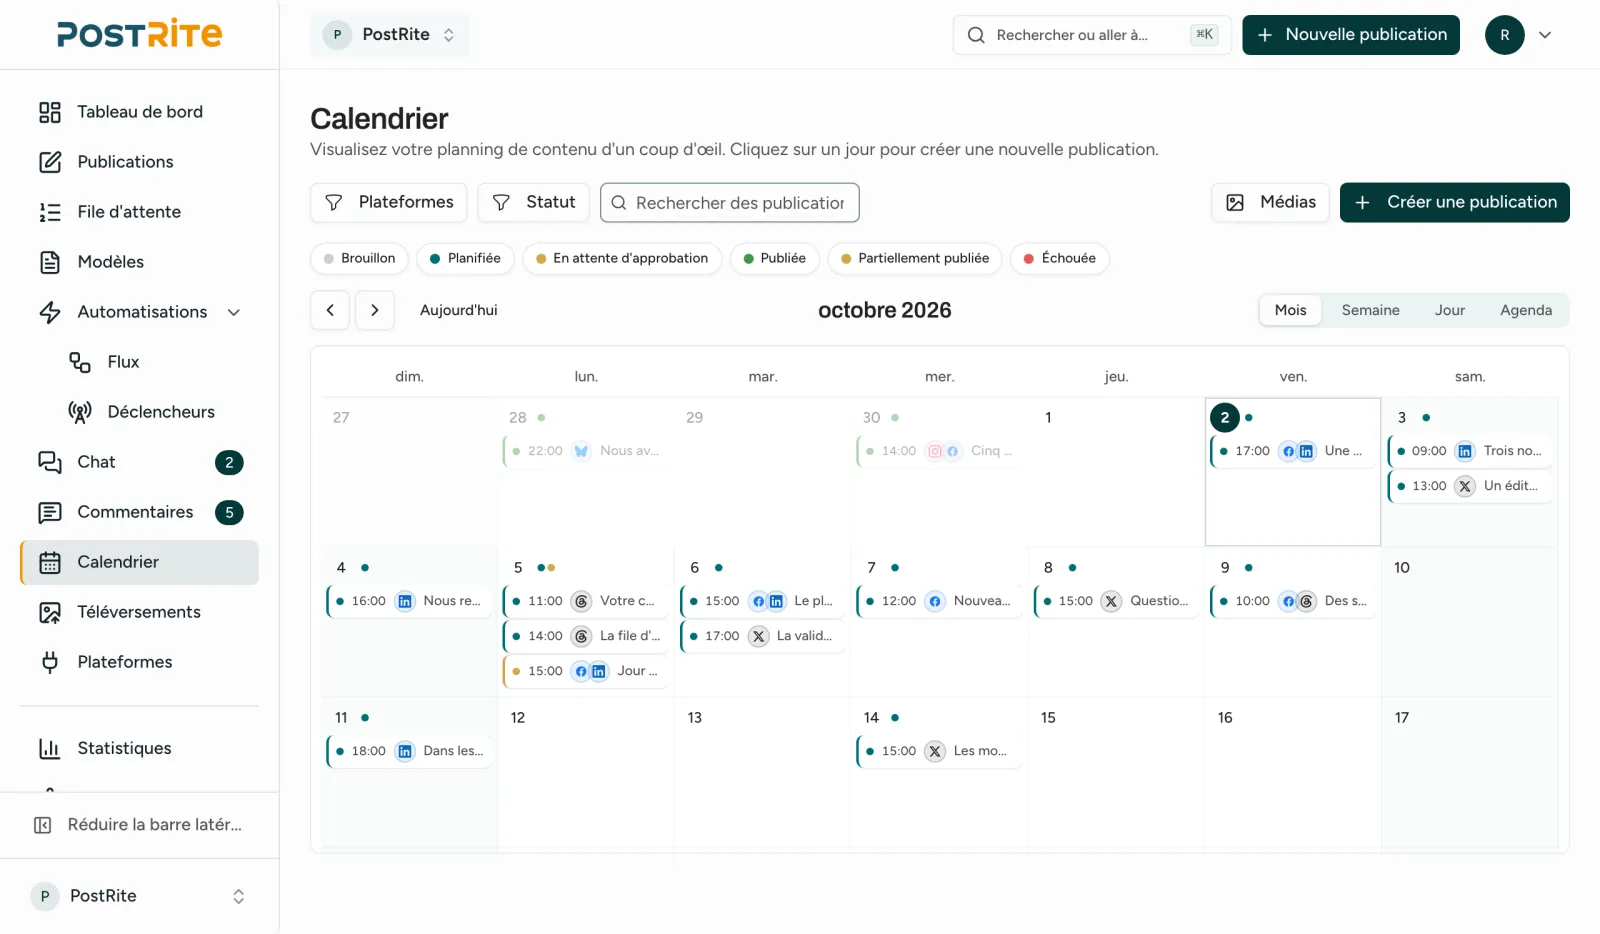
Task: Switch to the Jour view
Action: coord(1450,310)
